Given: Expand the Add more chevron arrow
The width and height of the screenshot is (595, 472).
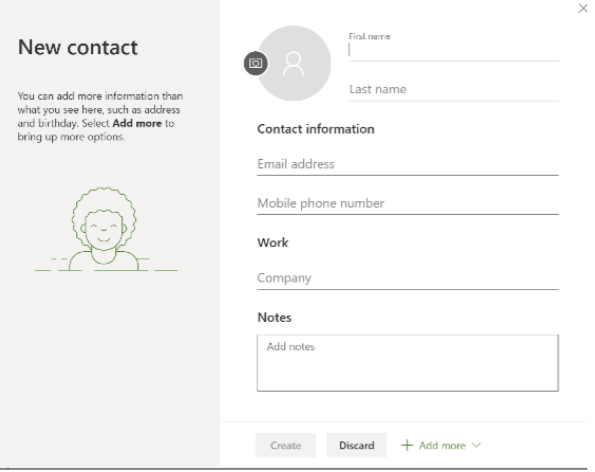Looking at the screenshot, I should pos(477,445).
